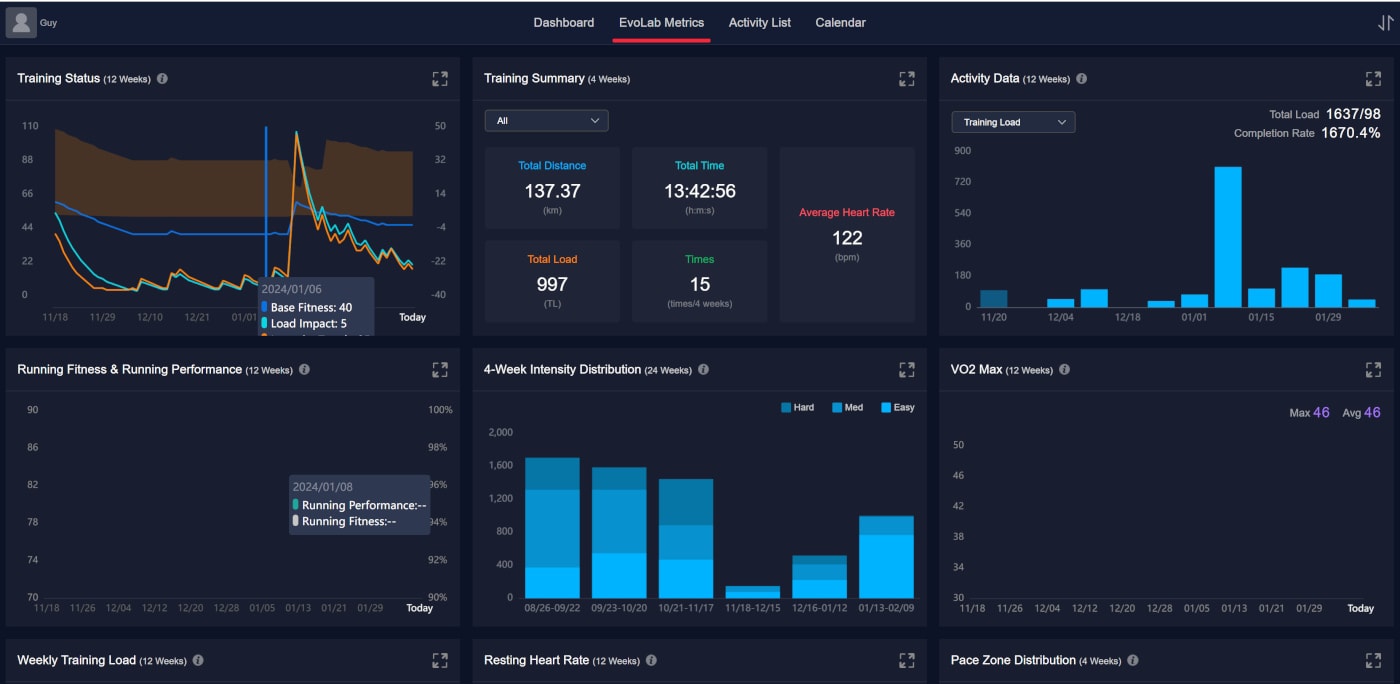Click info icon beside Running Fitness & Running Performance
Viewport: 1400px width, 684px height.
(304, 369)
